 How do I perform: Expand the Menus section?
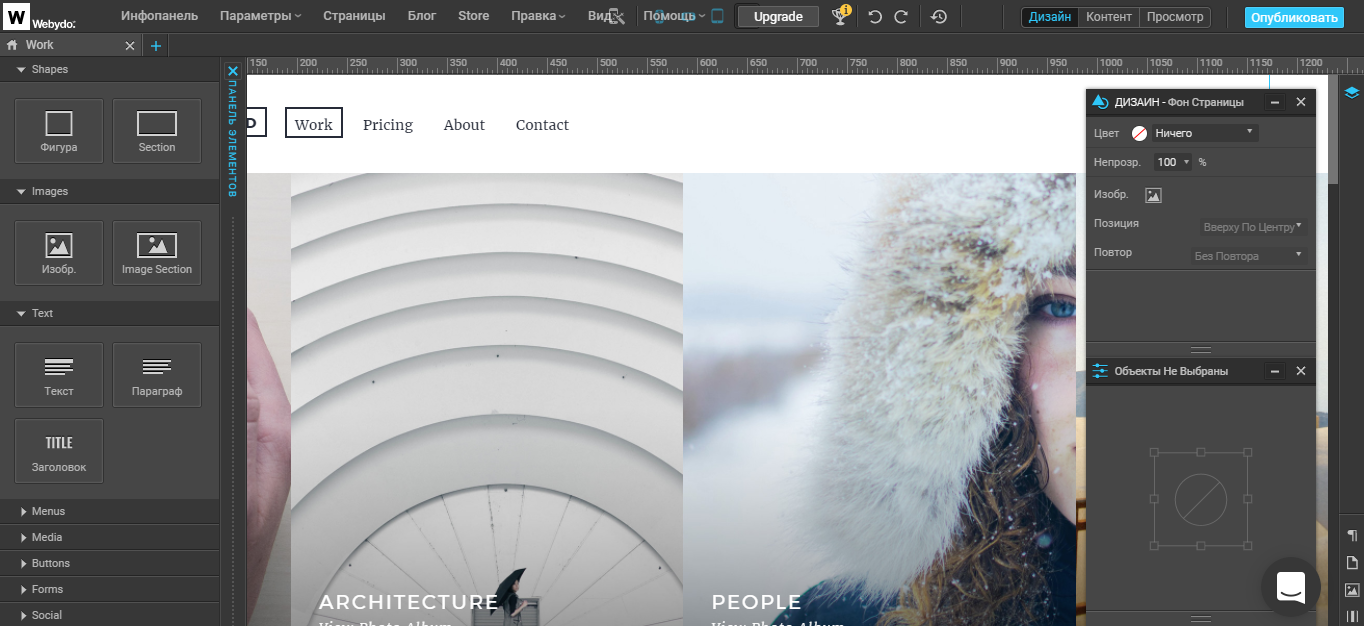click(110, 511)
